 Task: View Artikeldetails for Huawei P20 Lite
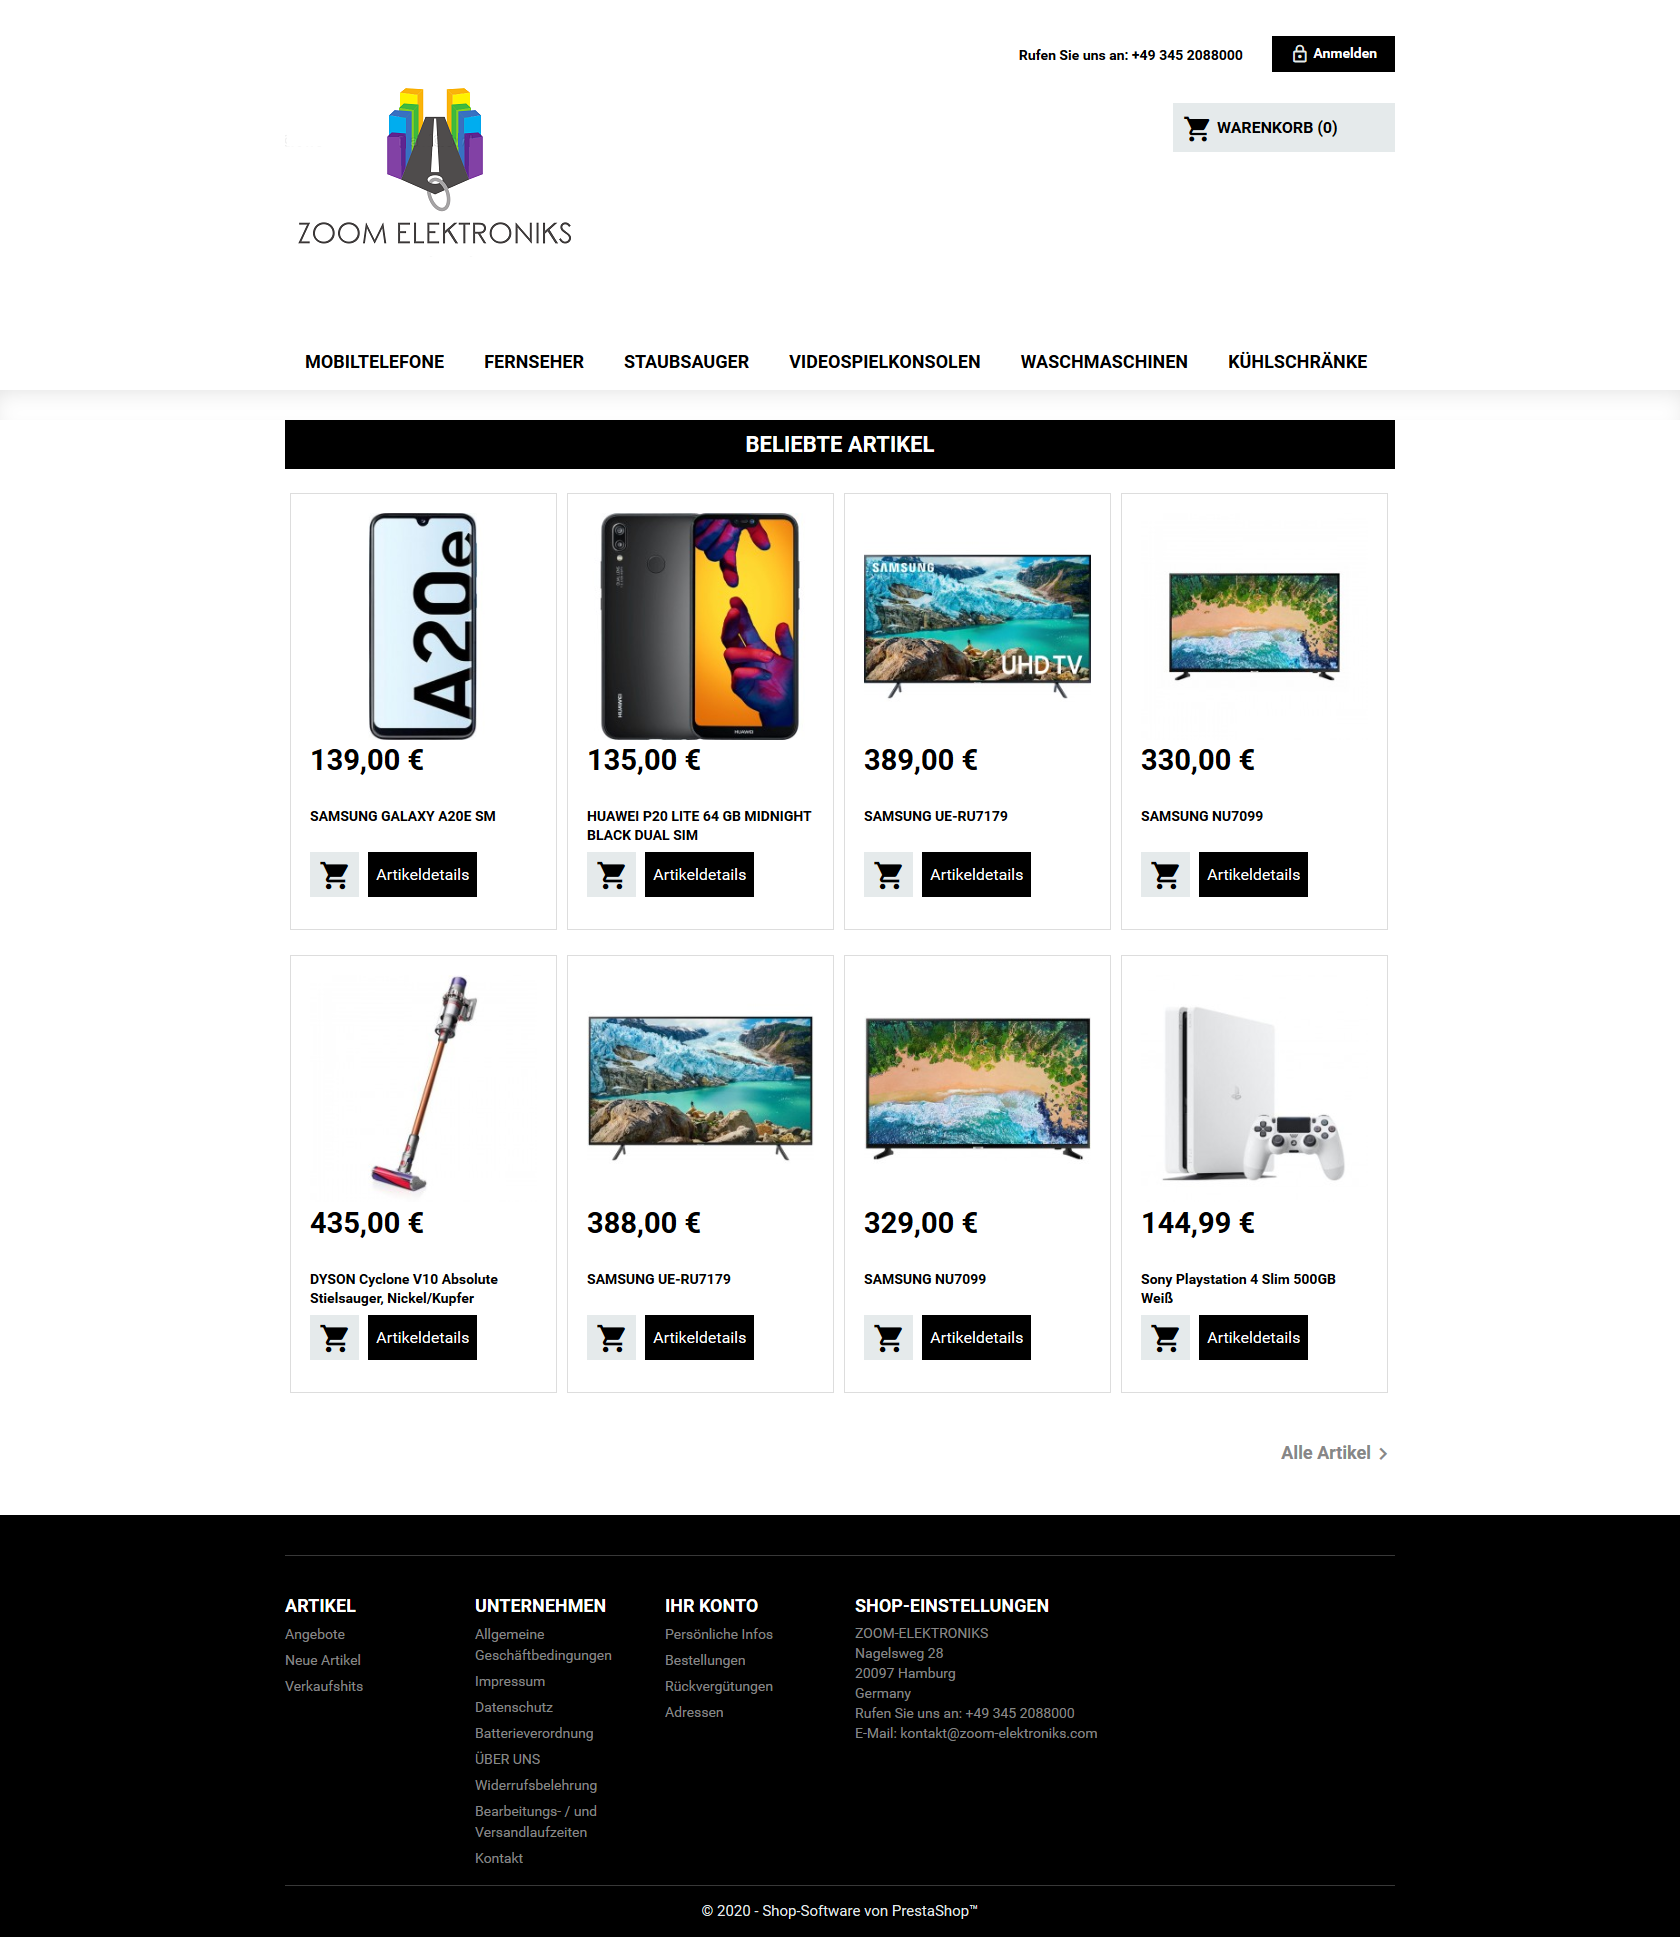(699, 875)
